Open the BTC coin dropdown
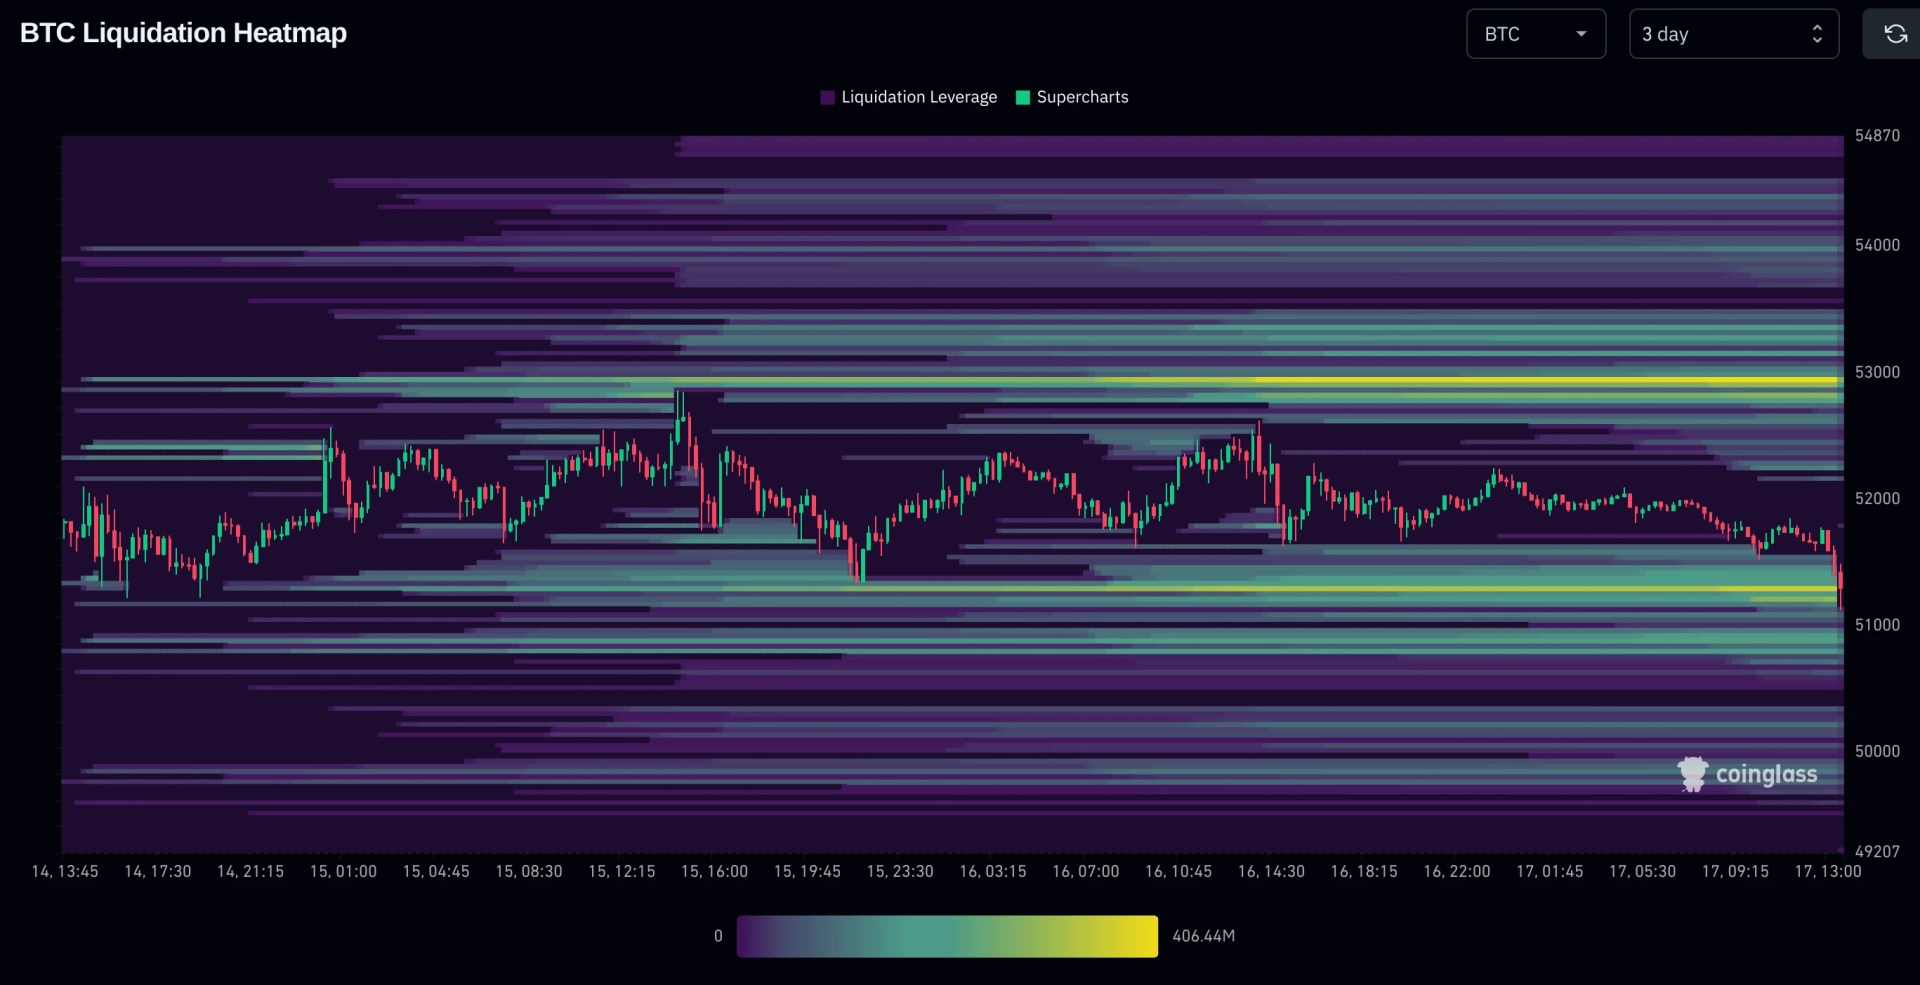 pos(1536,34)
